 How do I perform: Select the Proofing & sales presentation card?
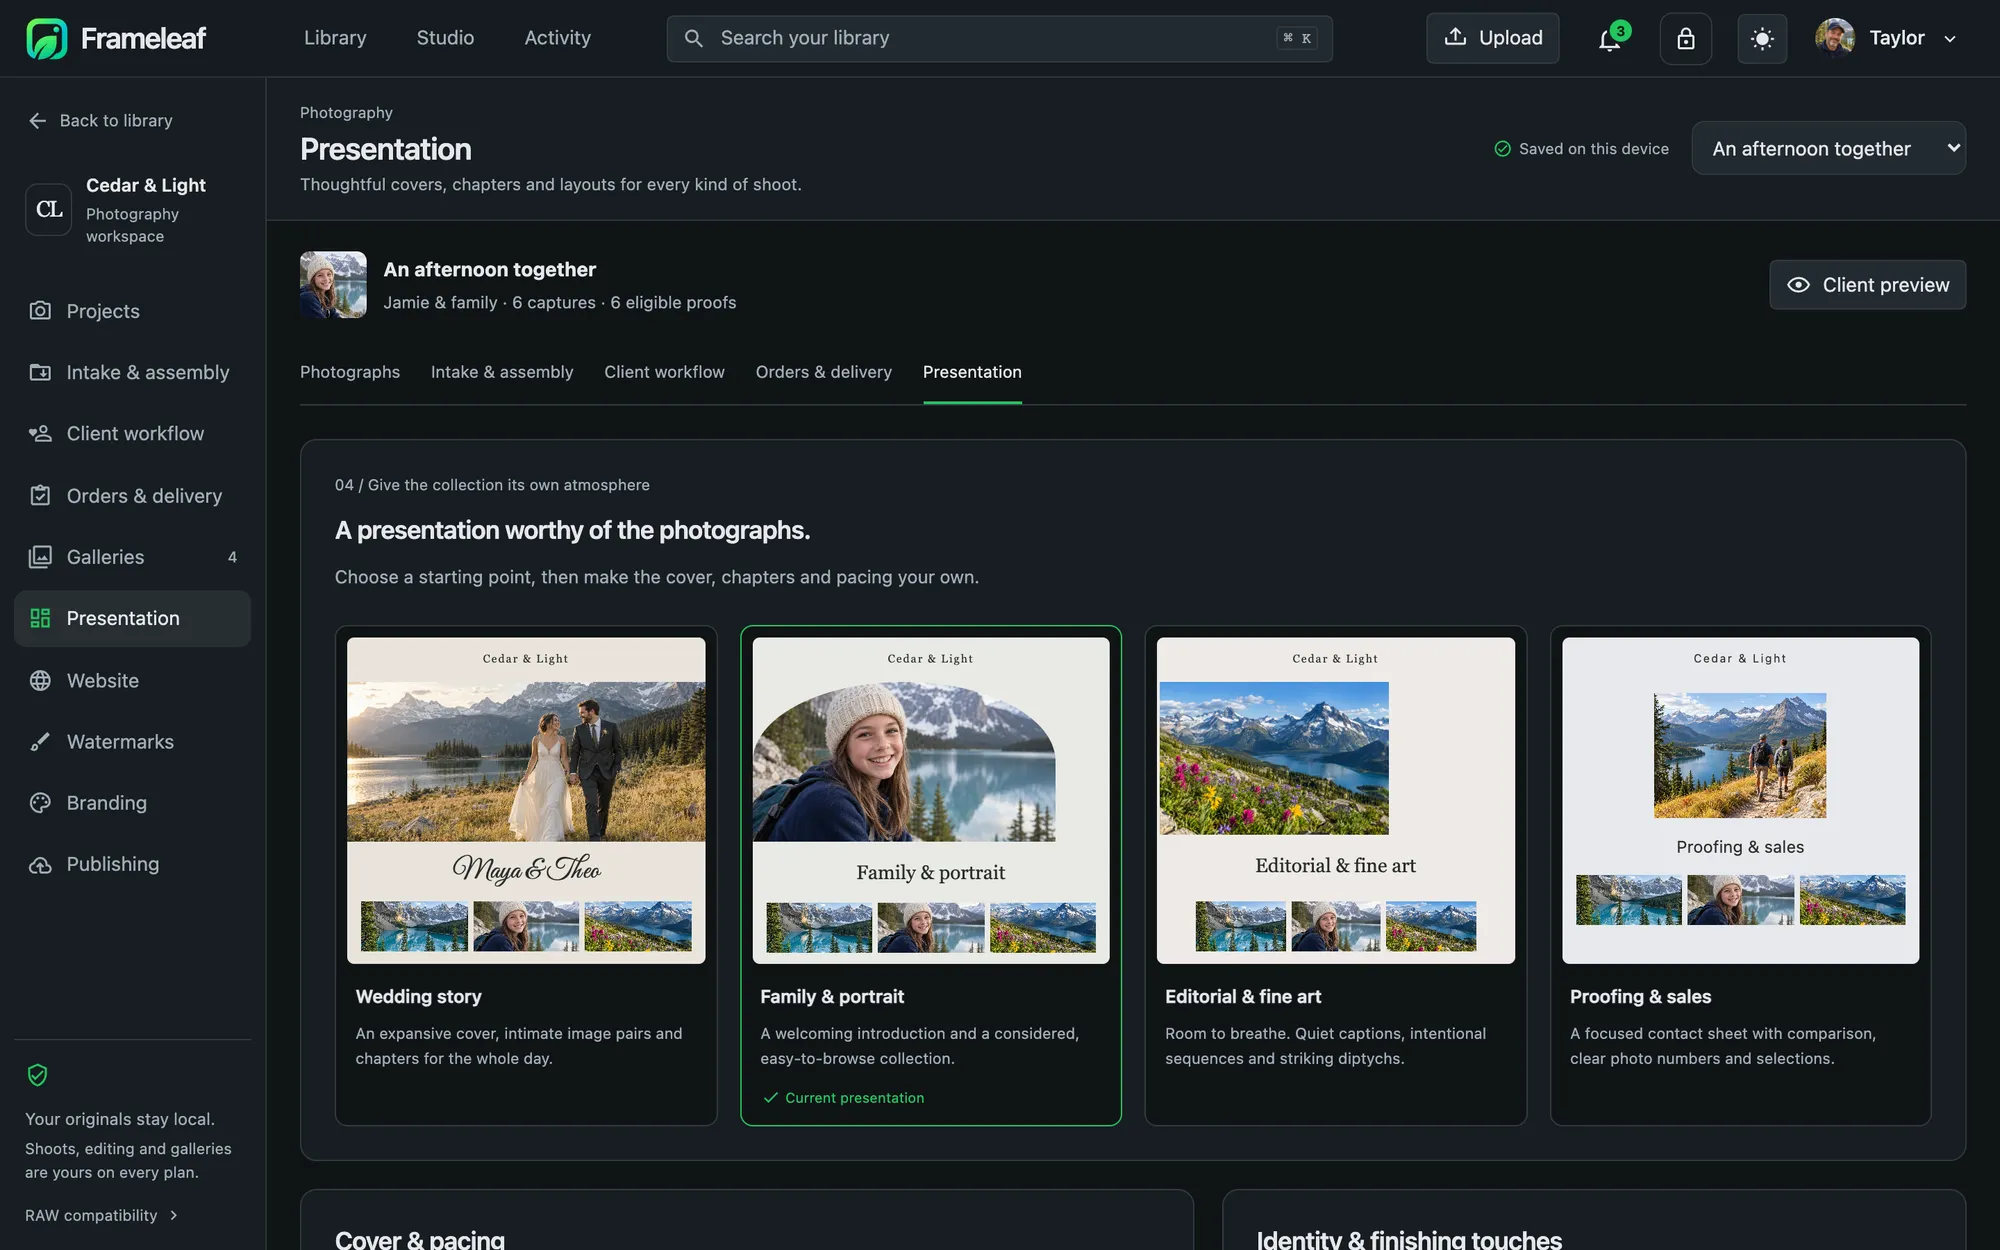pyautogui.click(x=1740, y=875)
